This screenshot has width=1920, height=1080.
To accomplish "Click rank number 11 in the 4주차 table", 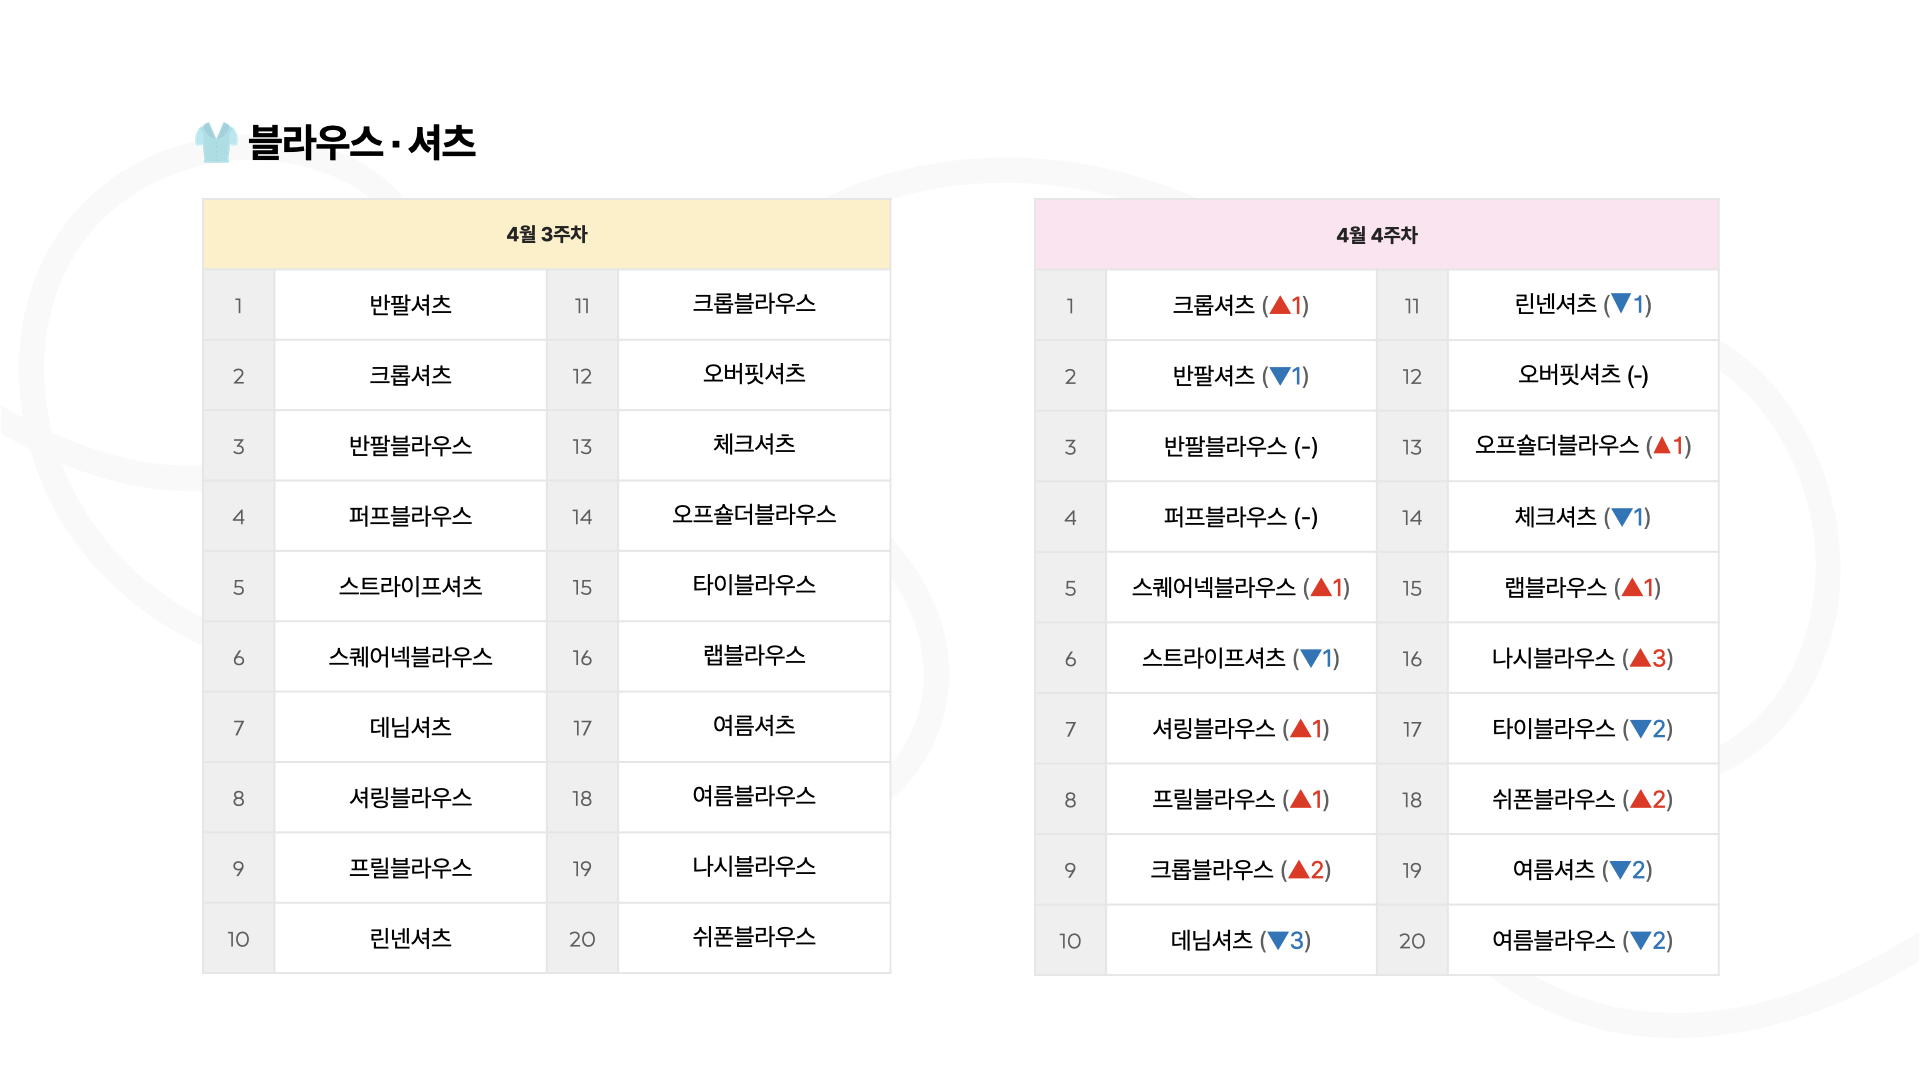I will click(x=1412, y=306).
